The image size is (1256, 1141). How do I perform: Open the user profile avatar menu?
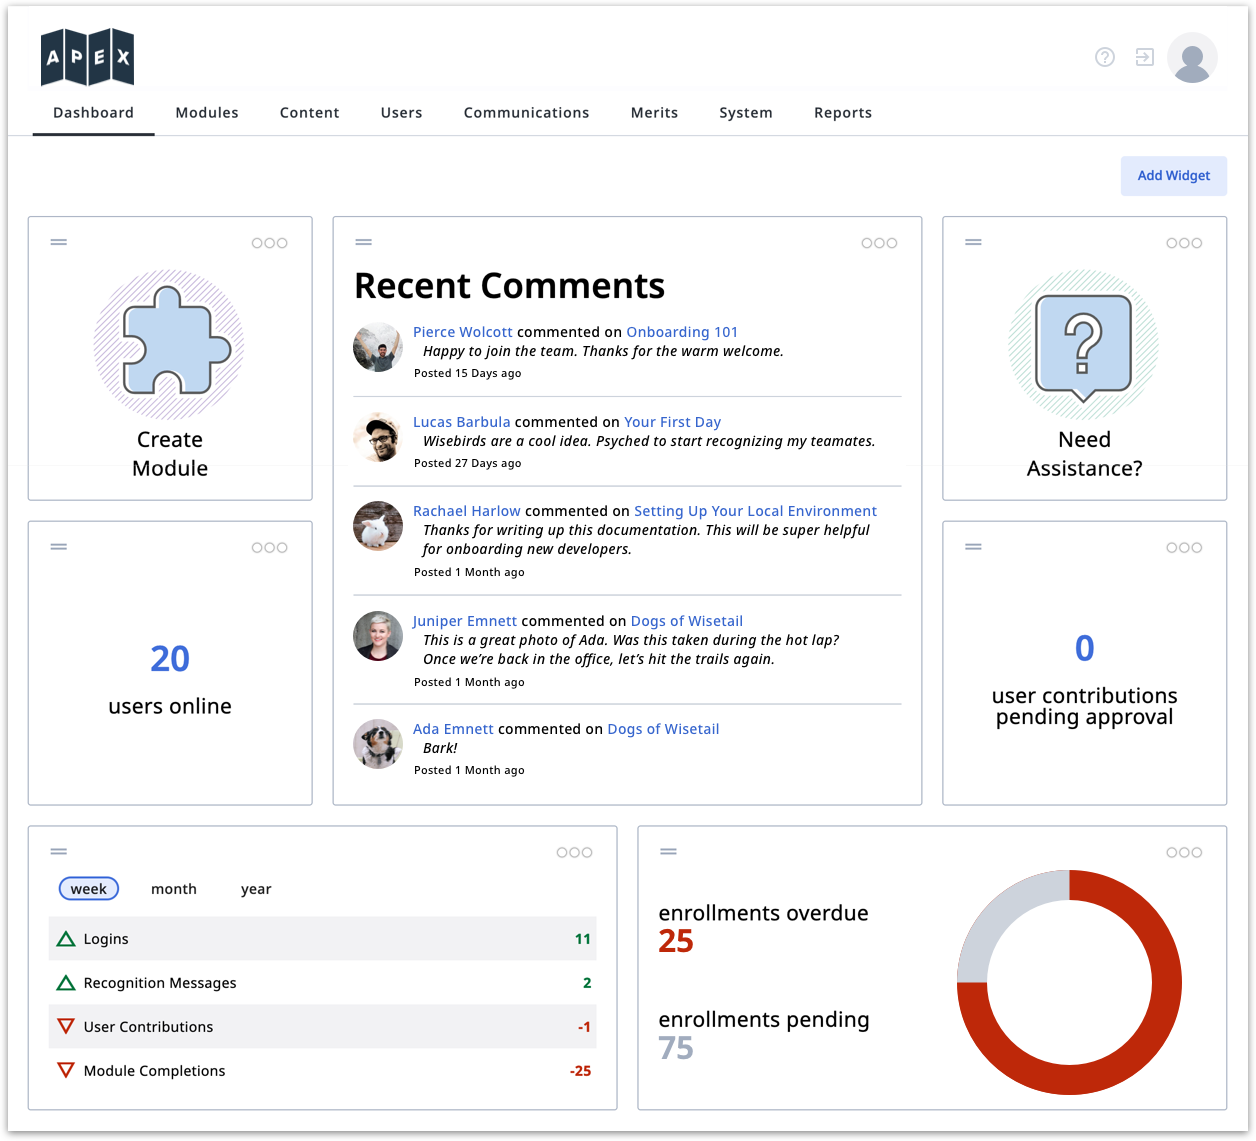coord(1191,58)
